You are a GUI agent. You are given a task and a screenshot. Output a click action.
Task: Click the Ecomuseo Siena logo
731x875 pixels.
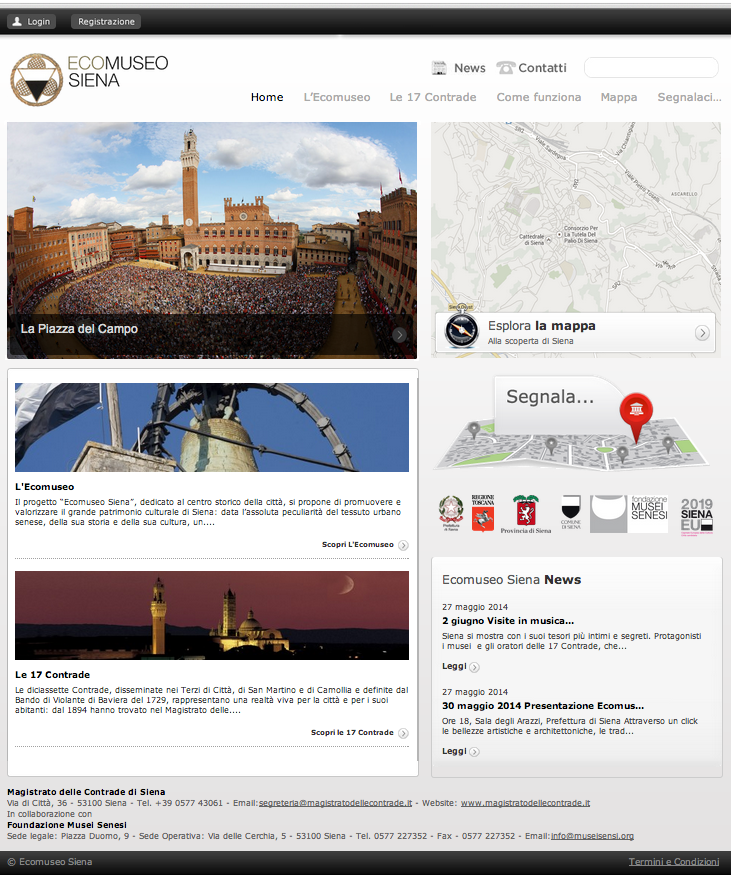[x=89, y=79]
